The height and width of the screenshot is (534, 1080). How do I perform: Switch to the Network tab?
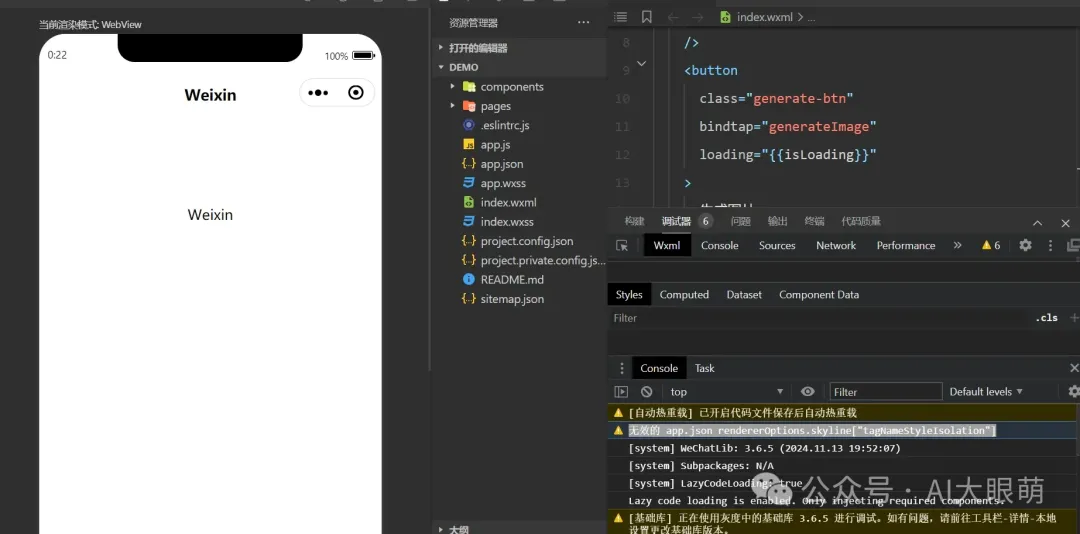pos(836,245)
